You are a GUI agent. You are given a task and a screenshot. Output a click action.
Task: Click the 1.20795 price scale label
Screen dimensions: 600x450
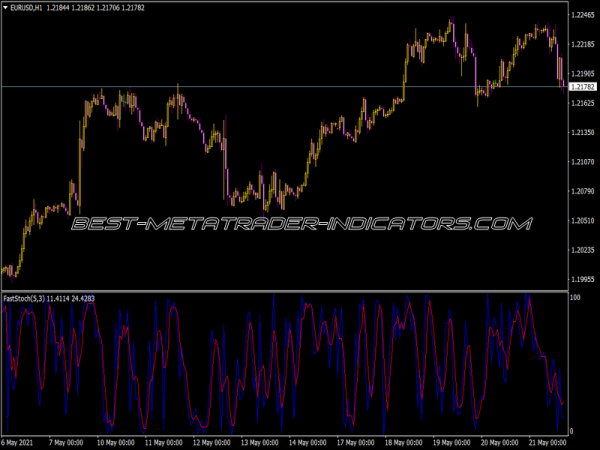(582, 191)
